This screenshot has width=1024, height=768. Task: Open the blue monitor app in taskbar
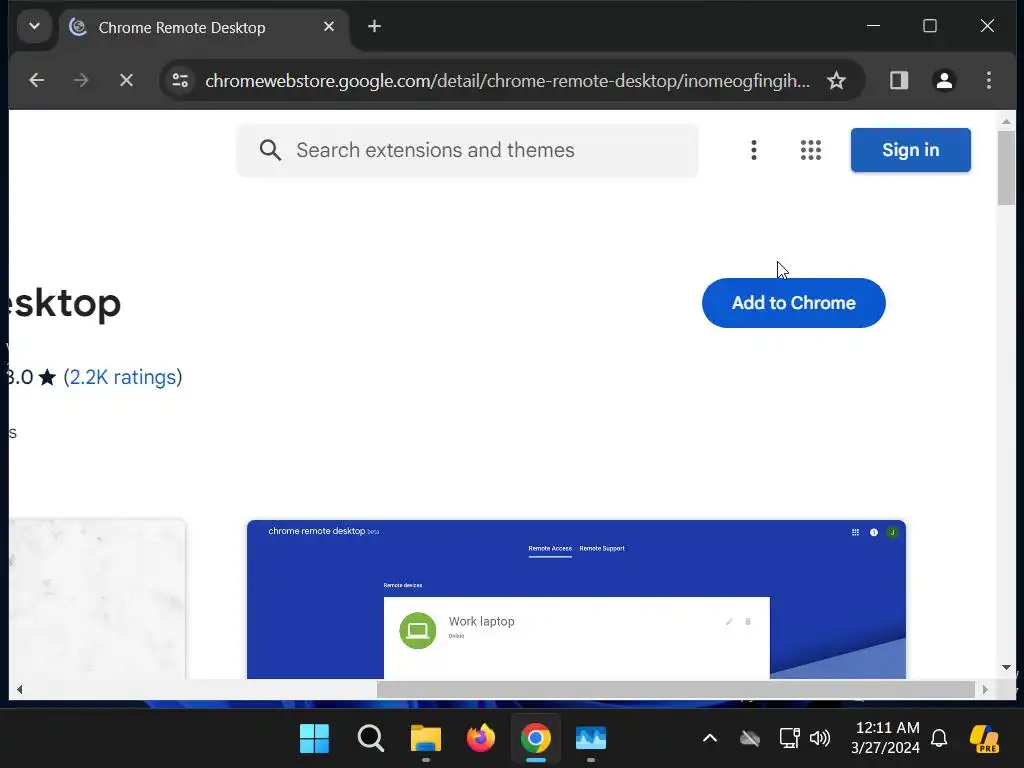(591, 739)
